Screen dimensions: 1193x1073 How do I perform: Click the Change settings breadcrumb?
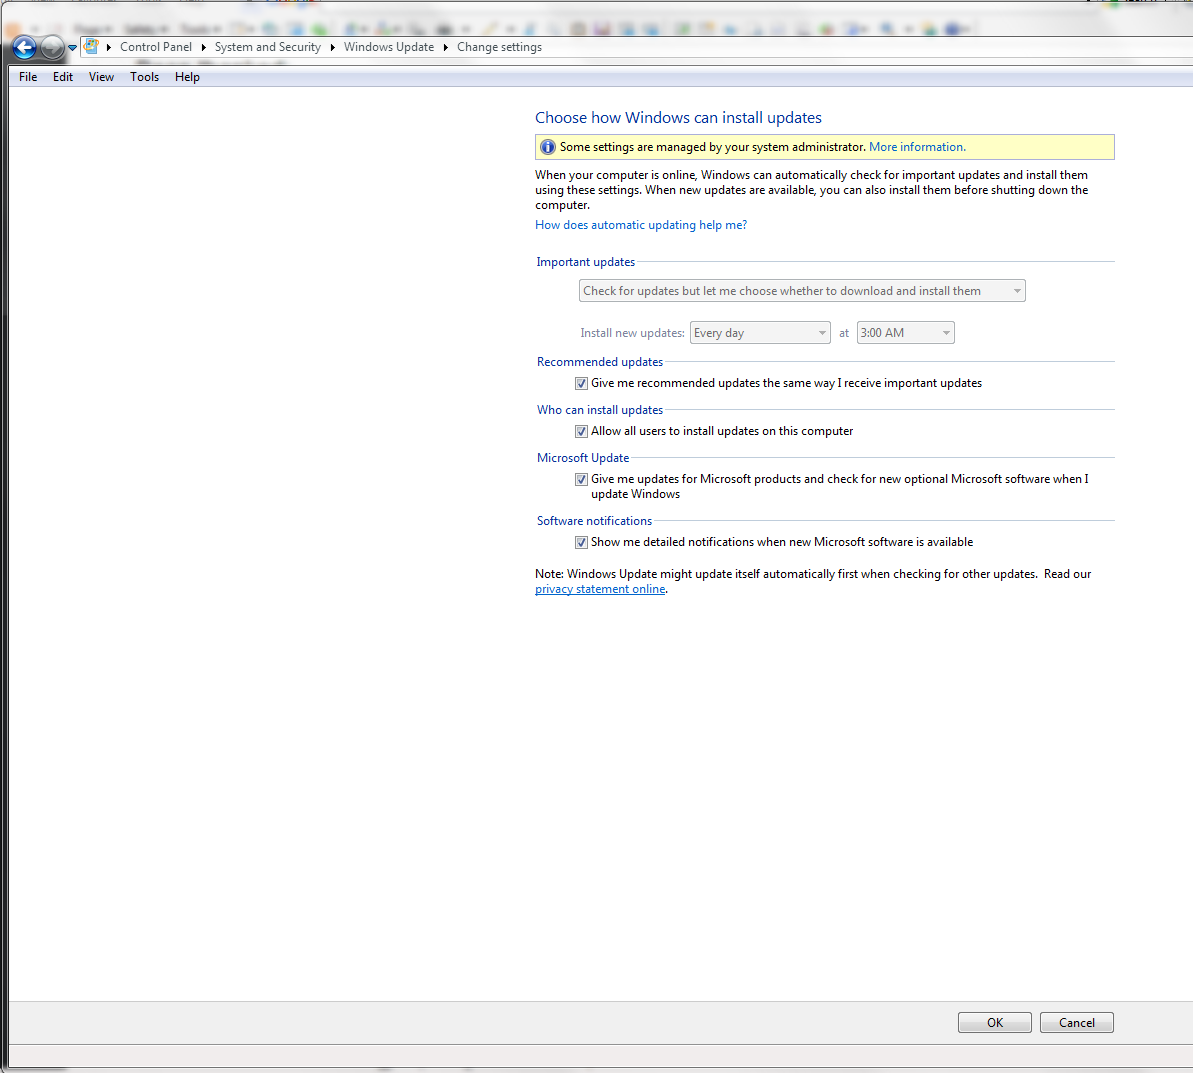pyautogui.click(x=499, y=47)
